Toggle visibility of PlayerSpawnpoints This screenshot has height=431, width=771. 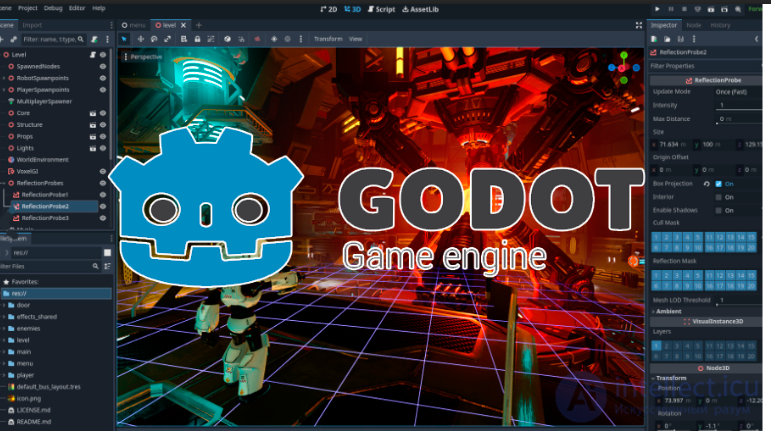point(103,90)
